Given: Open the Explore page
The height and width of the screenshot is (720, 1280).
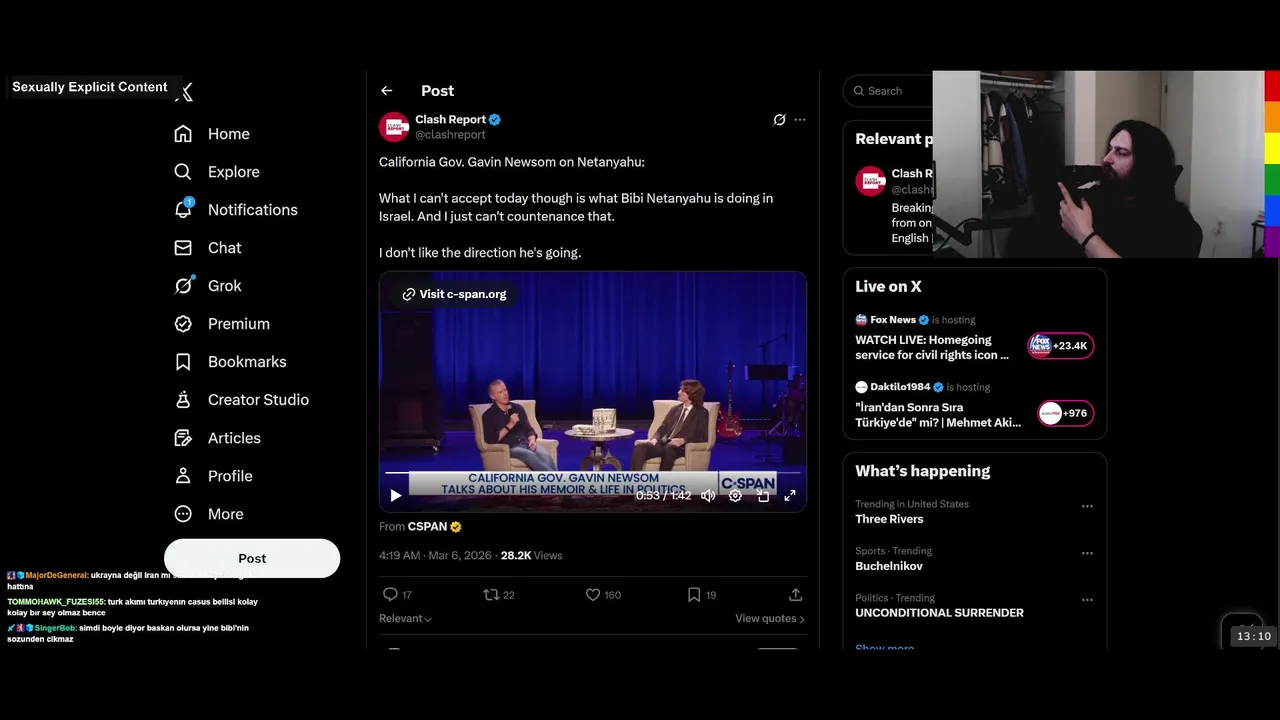Looking at the screenshot, I should point(217,172).
